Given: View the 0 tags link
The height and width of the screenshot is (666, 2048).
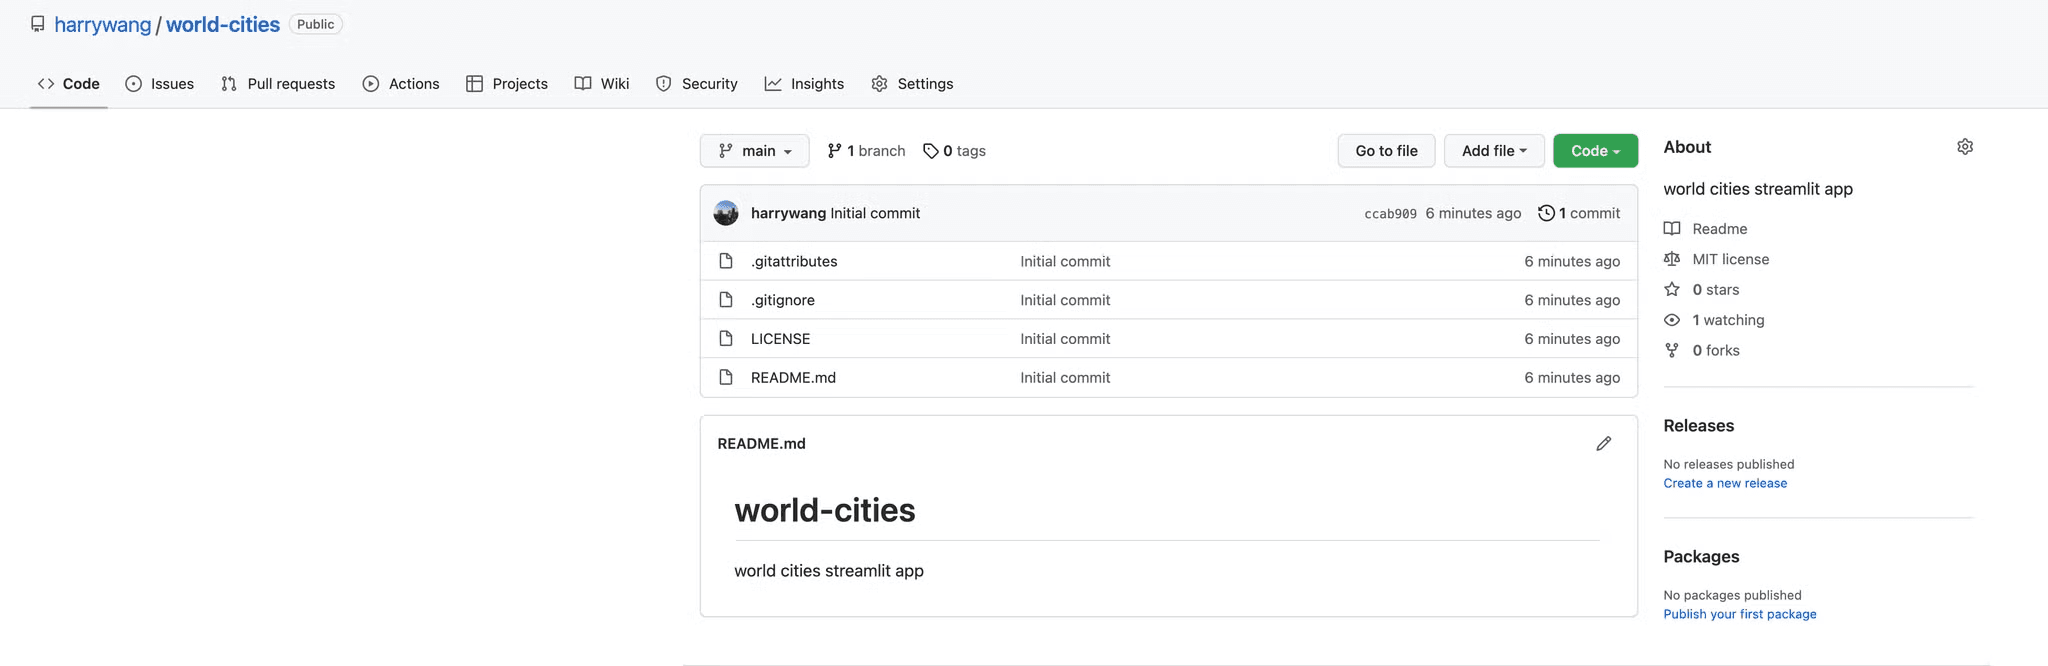Looking at the screenshot, I should (x=954, y=151).
